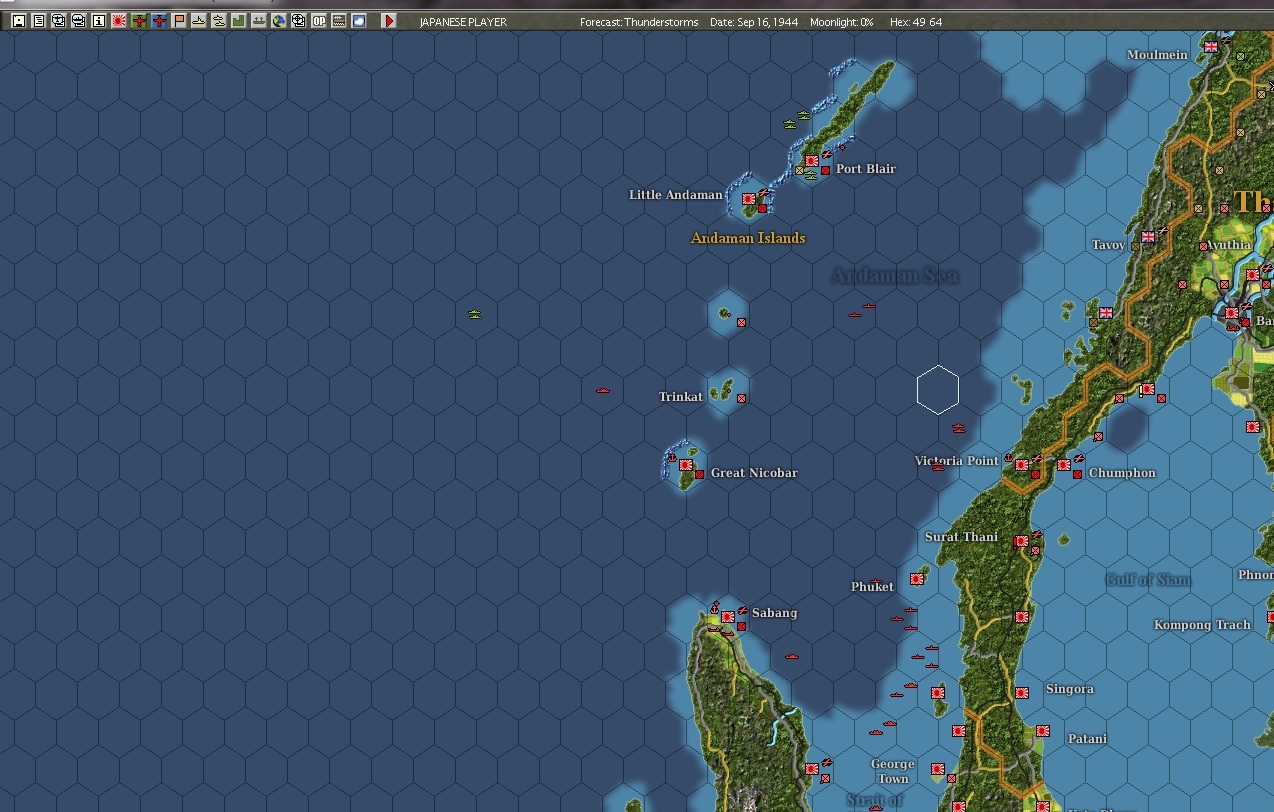Click the globe toolbar icon
1274x812 pixels.
(x=278, y=21)
